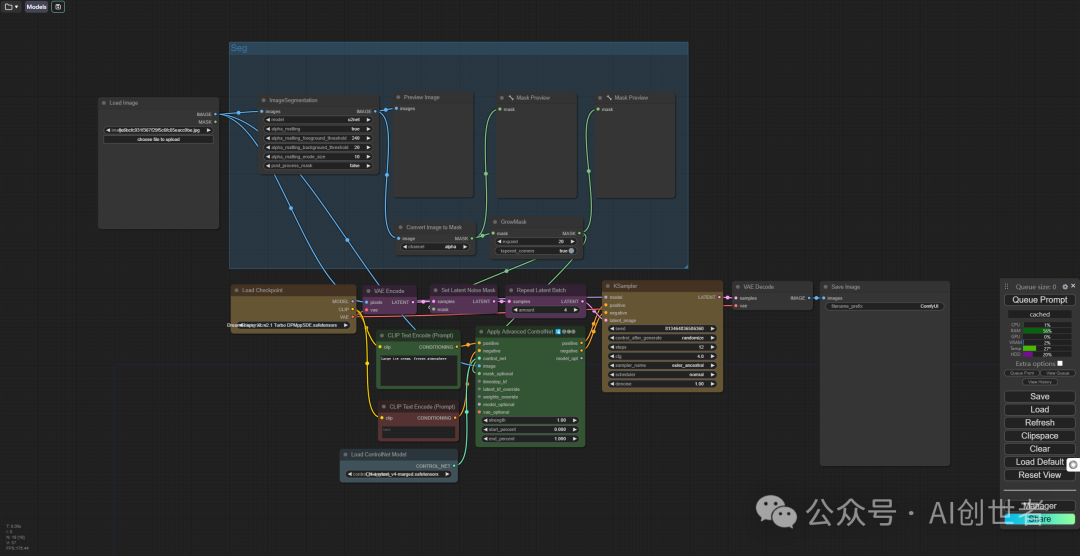Close the queue panel with the X

coord(1075,286)
